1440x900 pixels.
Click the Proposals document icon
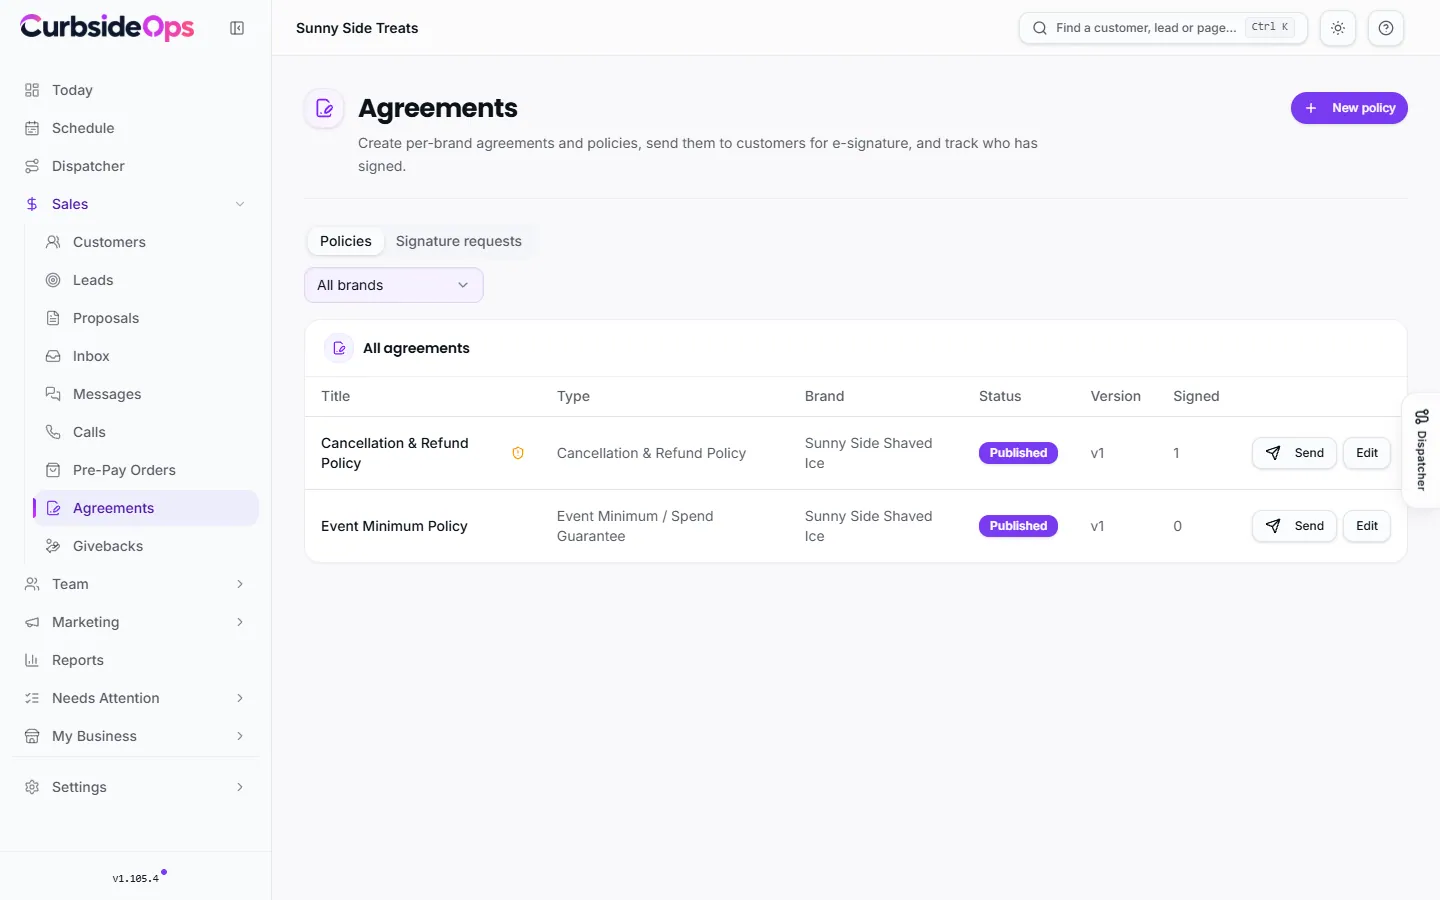[53, 318]
